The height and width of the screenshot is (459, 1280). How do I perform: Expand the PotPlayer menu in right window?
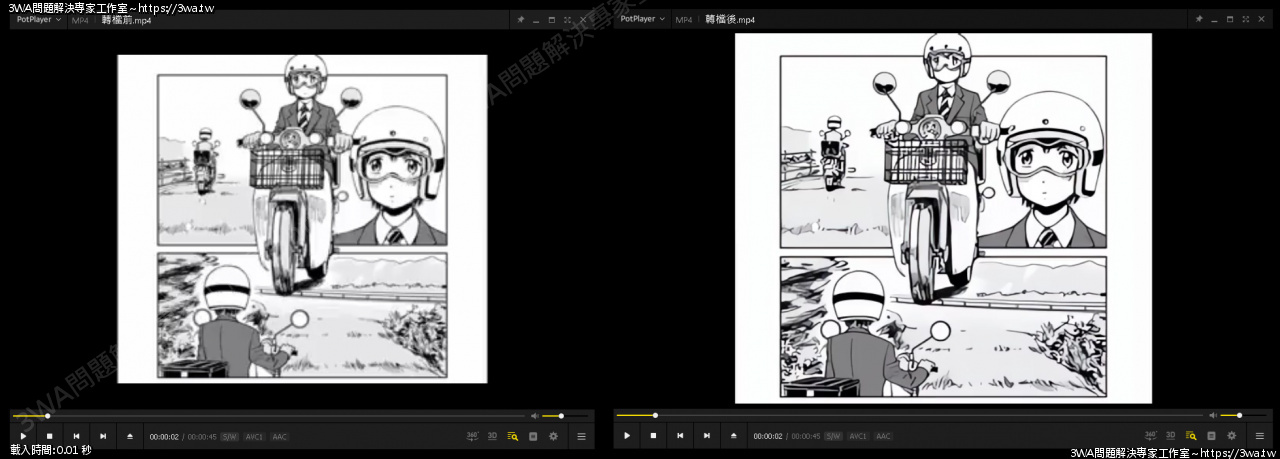click(x=642, y=19)
